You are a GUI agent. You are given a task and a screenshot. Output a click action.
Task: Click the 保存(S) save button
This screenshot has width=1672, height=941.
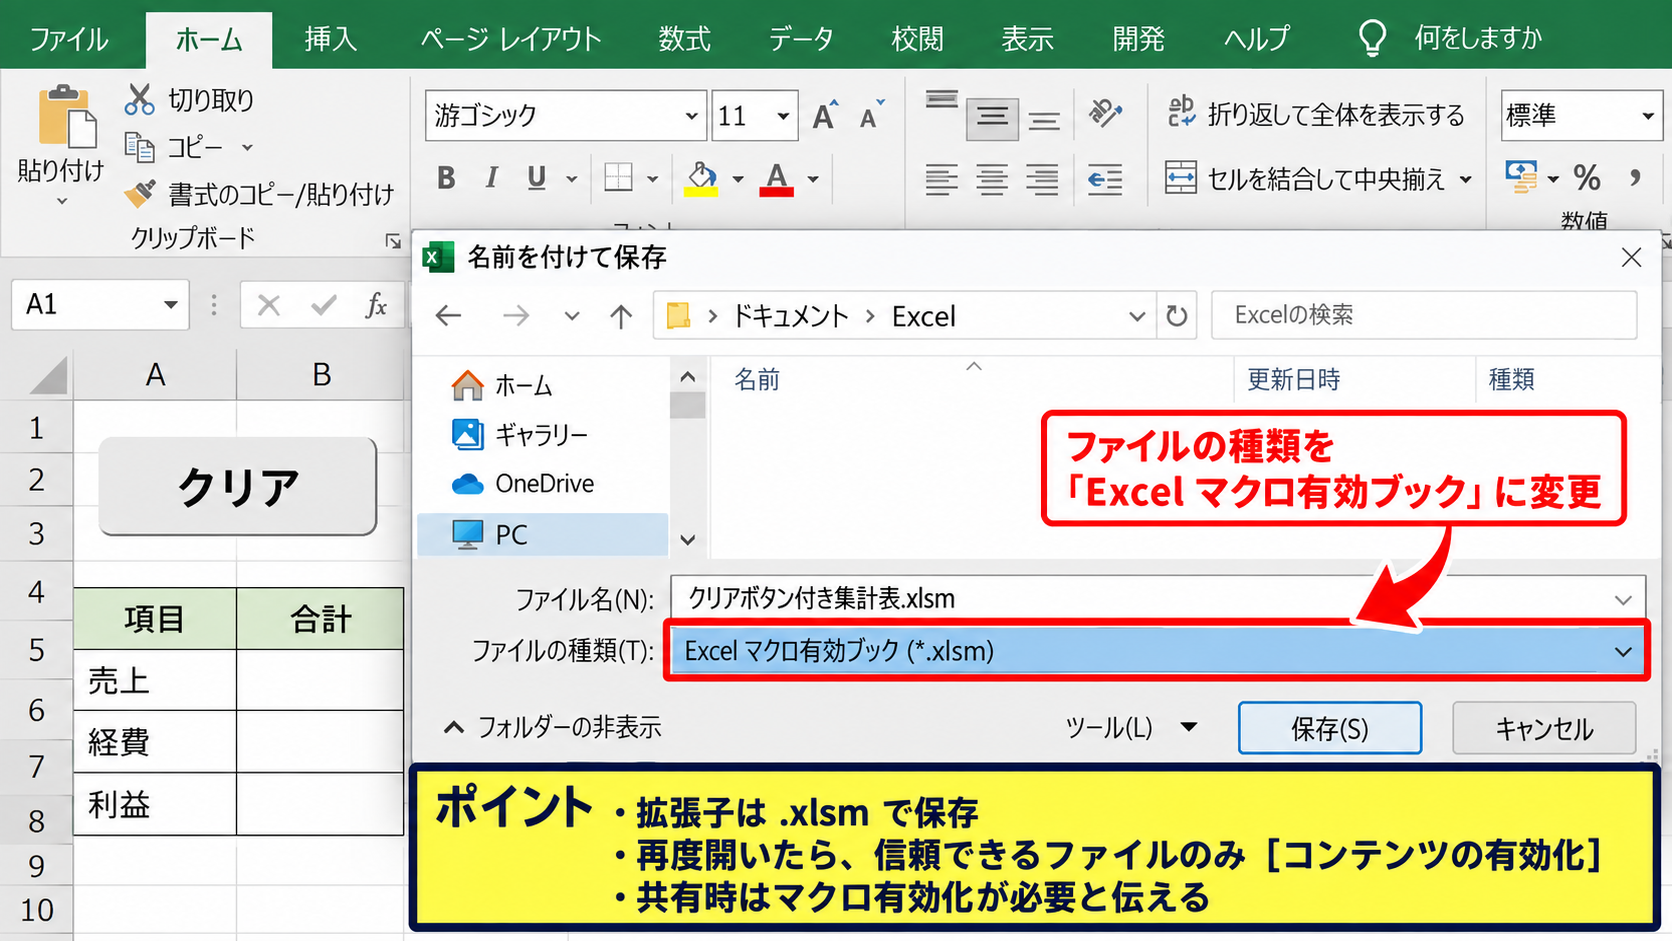(x=1329, y=728)
